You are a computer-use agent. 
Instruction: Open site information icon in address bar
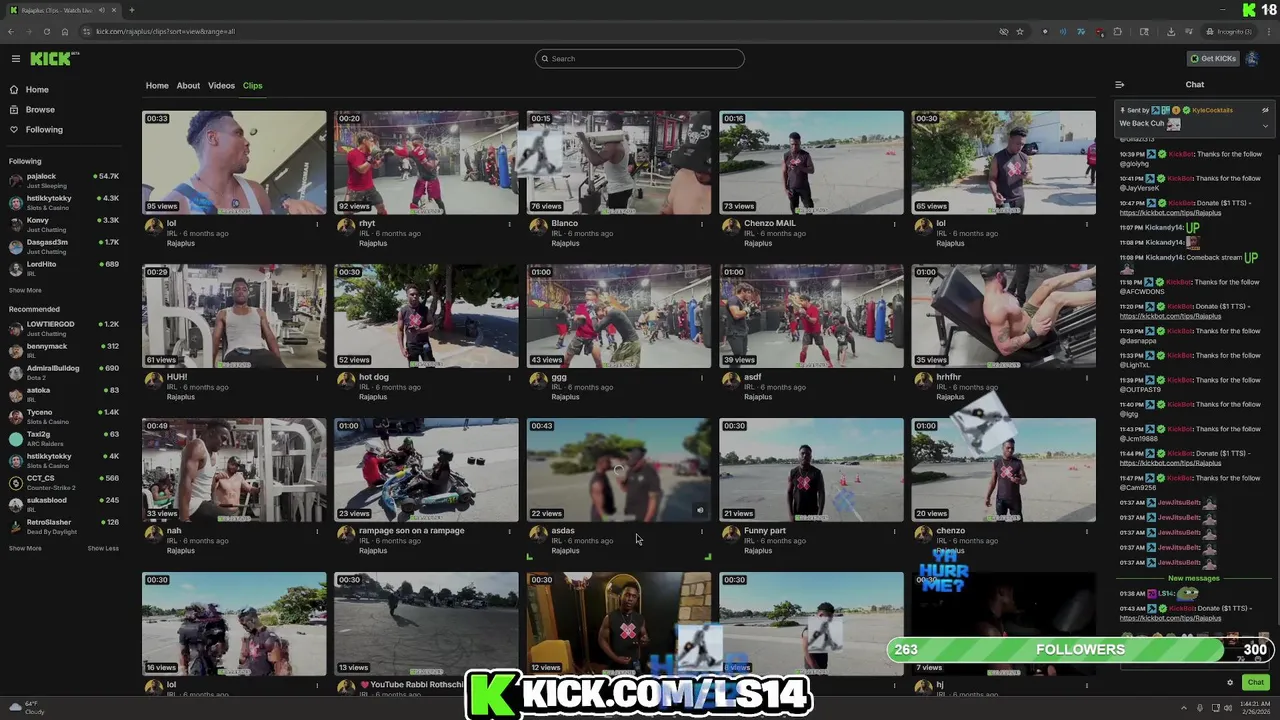click(87, 31)
